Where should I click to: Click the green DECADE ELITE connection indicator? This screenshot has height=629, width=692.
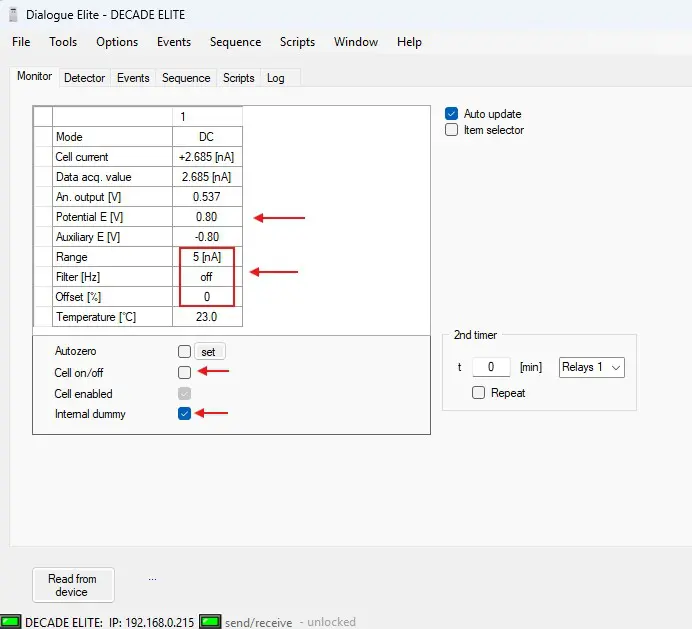[x=10, y=621]
